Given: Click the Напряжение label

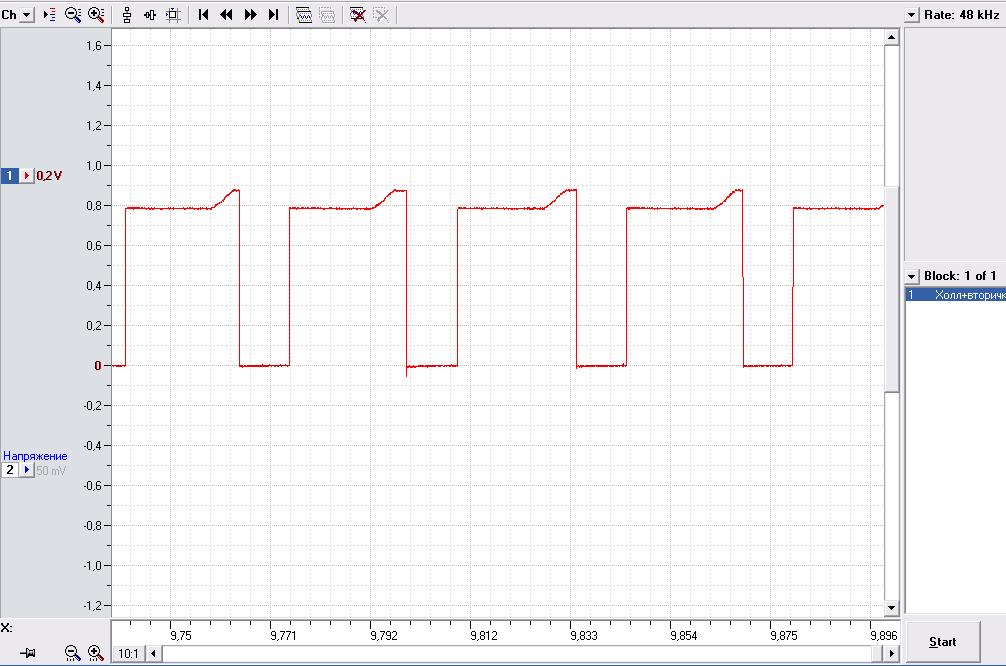Looking at the screenshot, I should coord(35,456).
